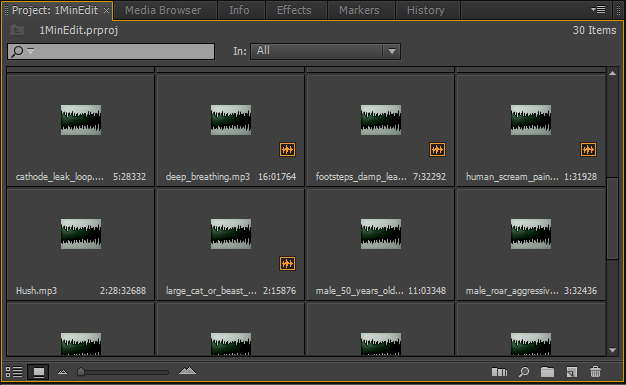Open Find from bottom toolbar magnifier
The width and height of the screenshot is (626, 385).
tap(523, 372)
